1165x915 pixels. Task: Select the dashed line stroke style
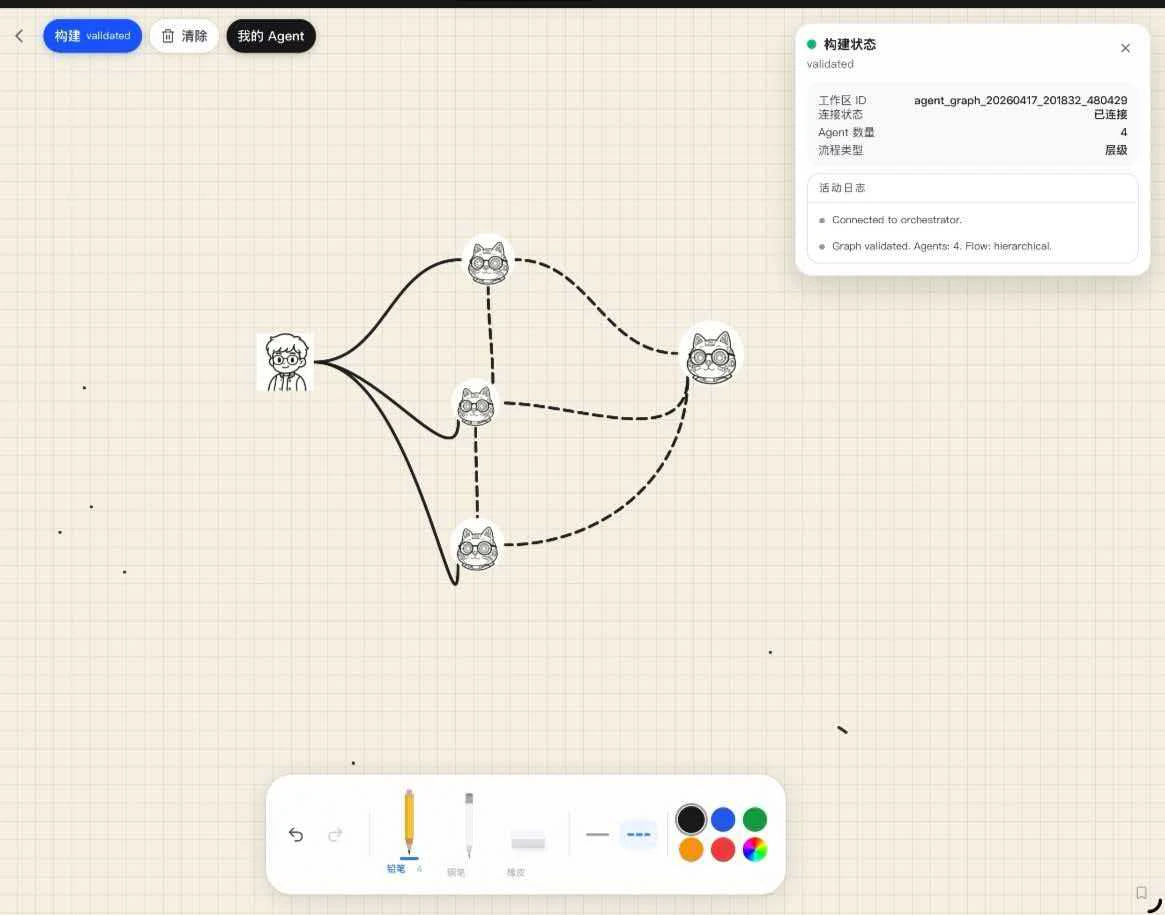coord(638,834)
